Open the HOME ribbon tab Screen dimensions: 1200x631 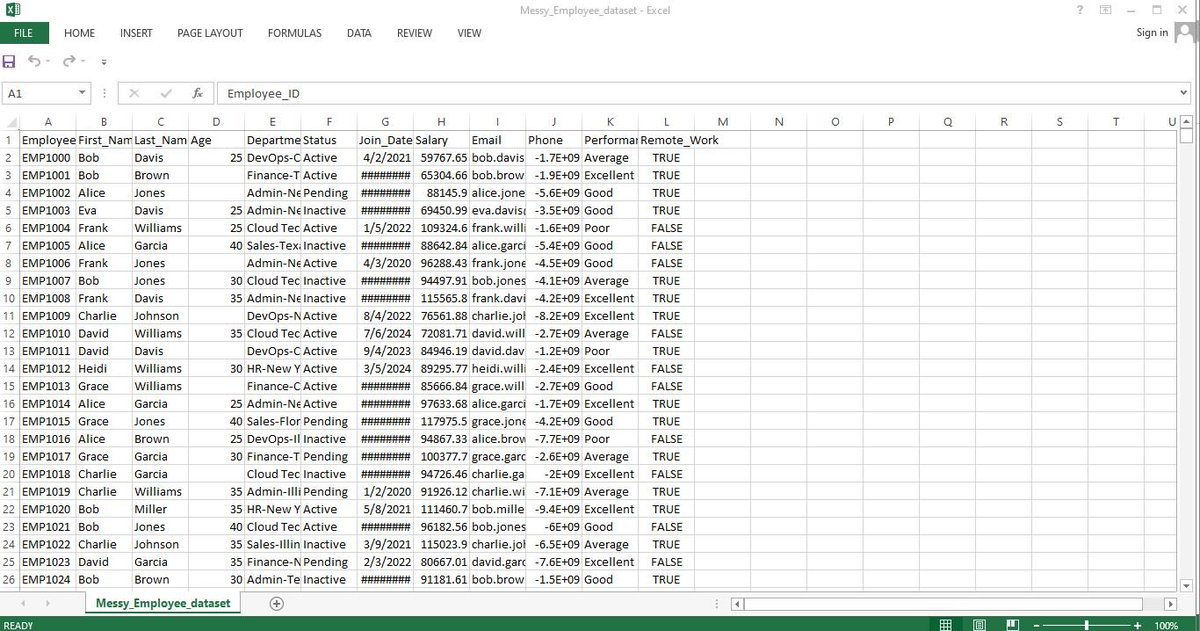point(79,33)
